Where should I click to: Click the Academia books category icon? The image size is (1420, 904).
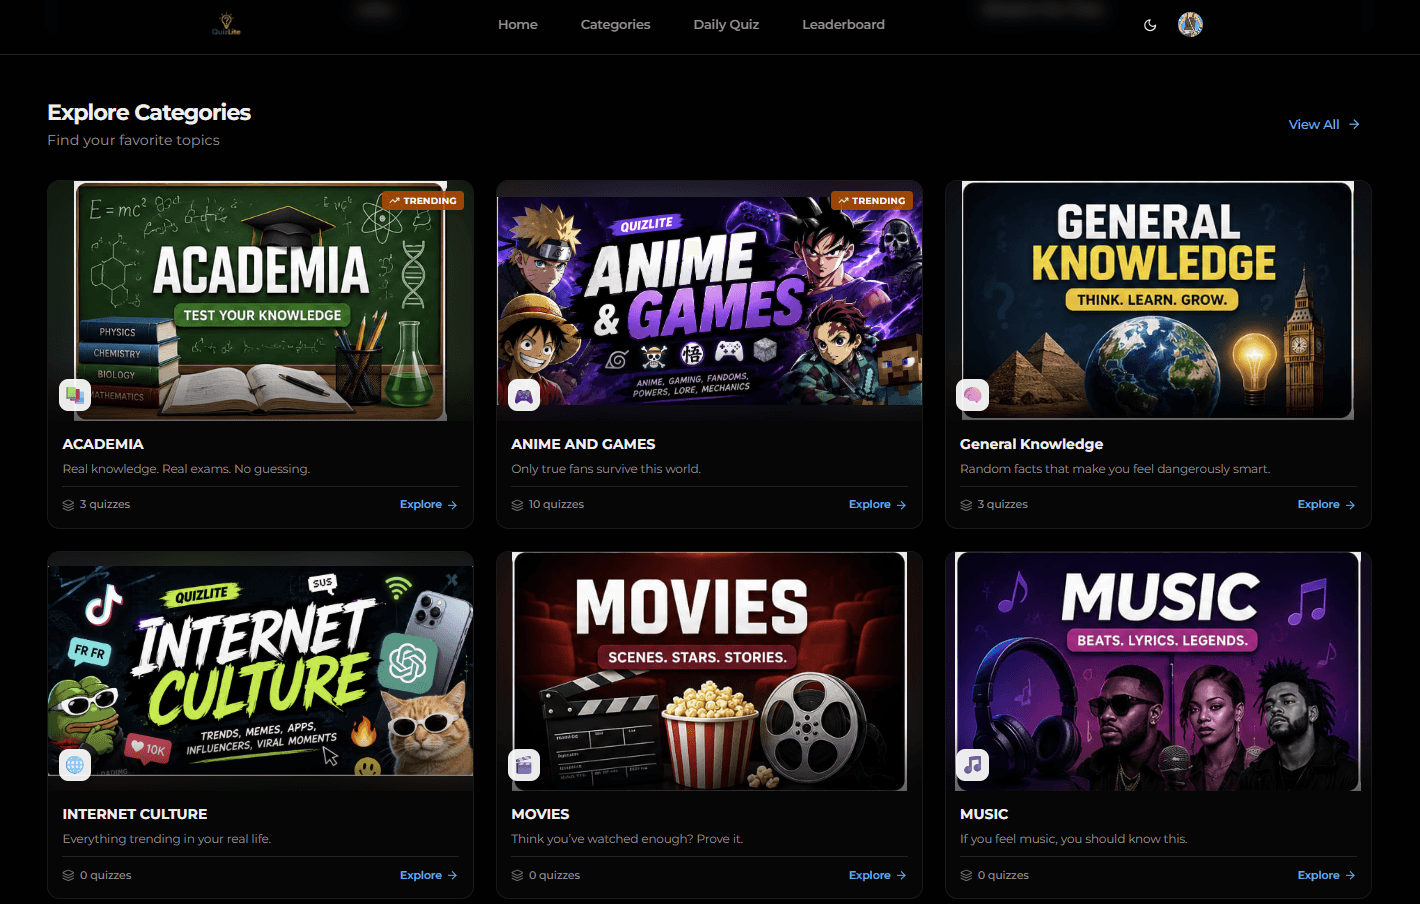[x=75, y=395]
